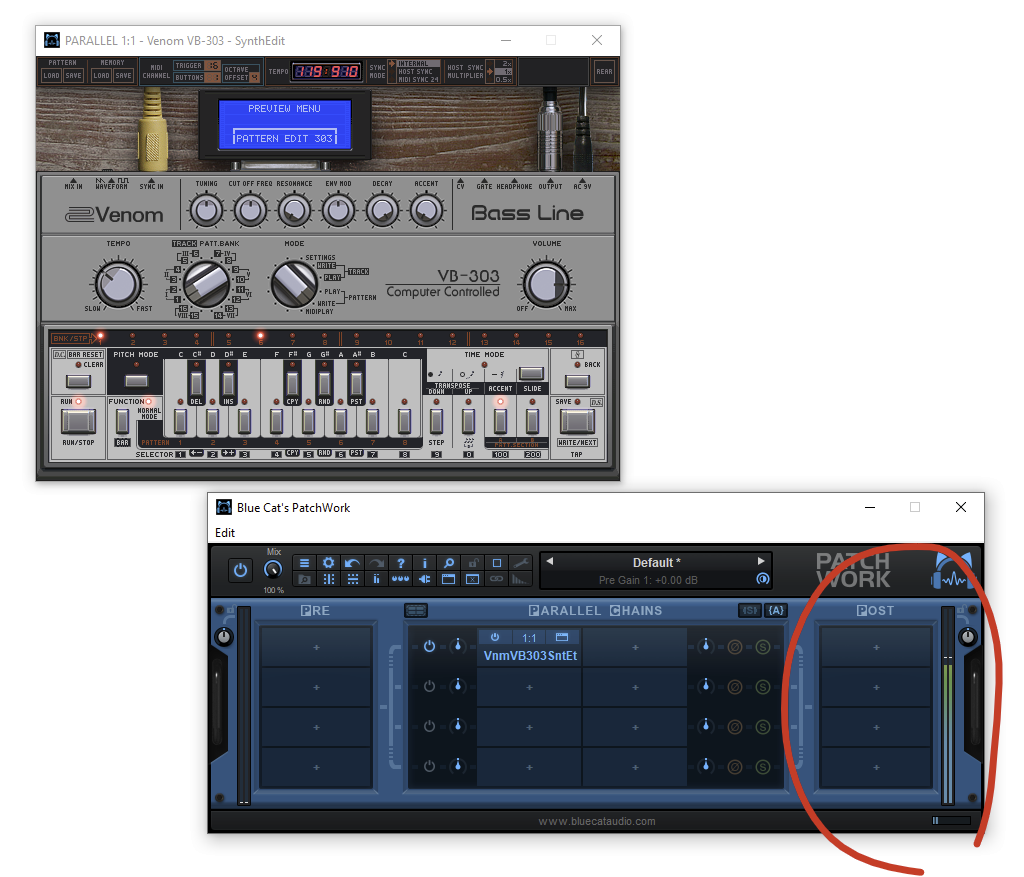This screenshot has width=1024, height=877.
Task: Click the level bars icon in PatchWork toolbar
Action: click(x=520, y=579)
